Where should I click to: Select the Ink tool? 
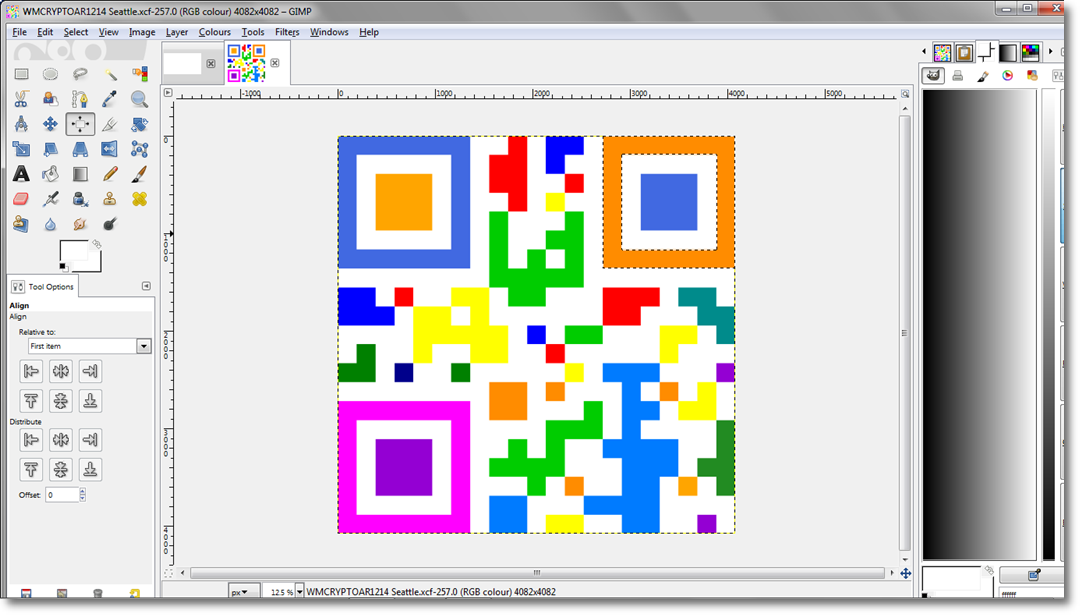pyautogui.click(x=80, y=199)
